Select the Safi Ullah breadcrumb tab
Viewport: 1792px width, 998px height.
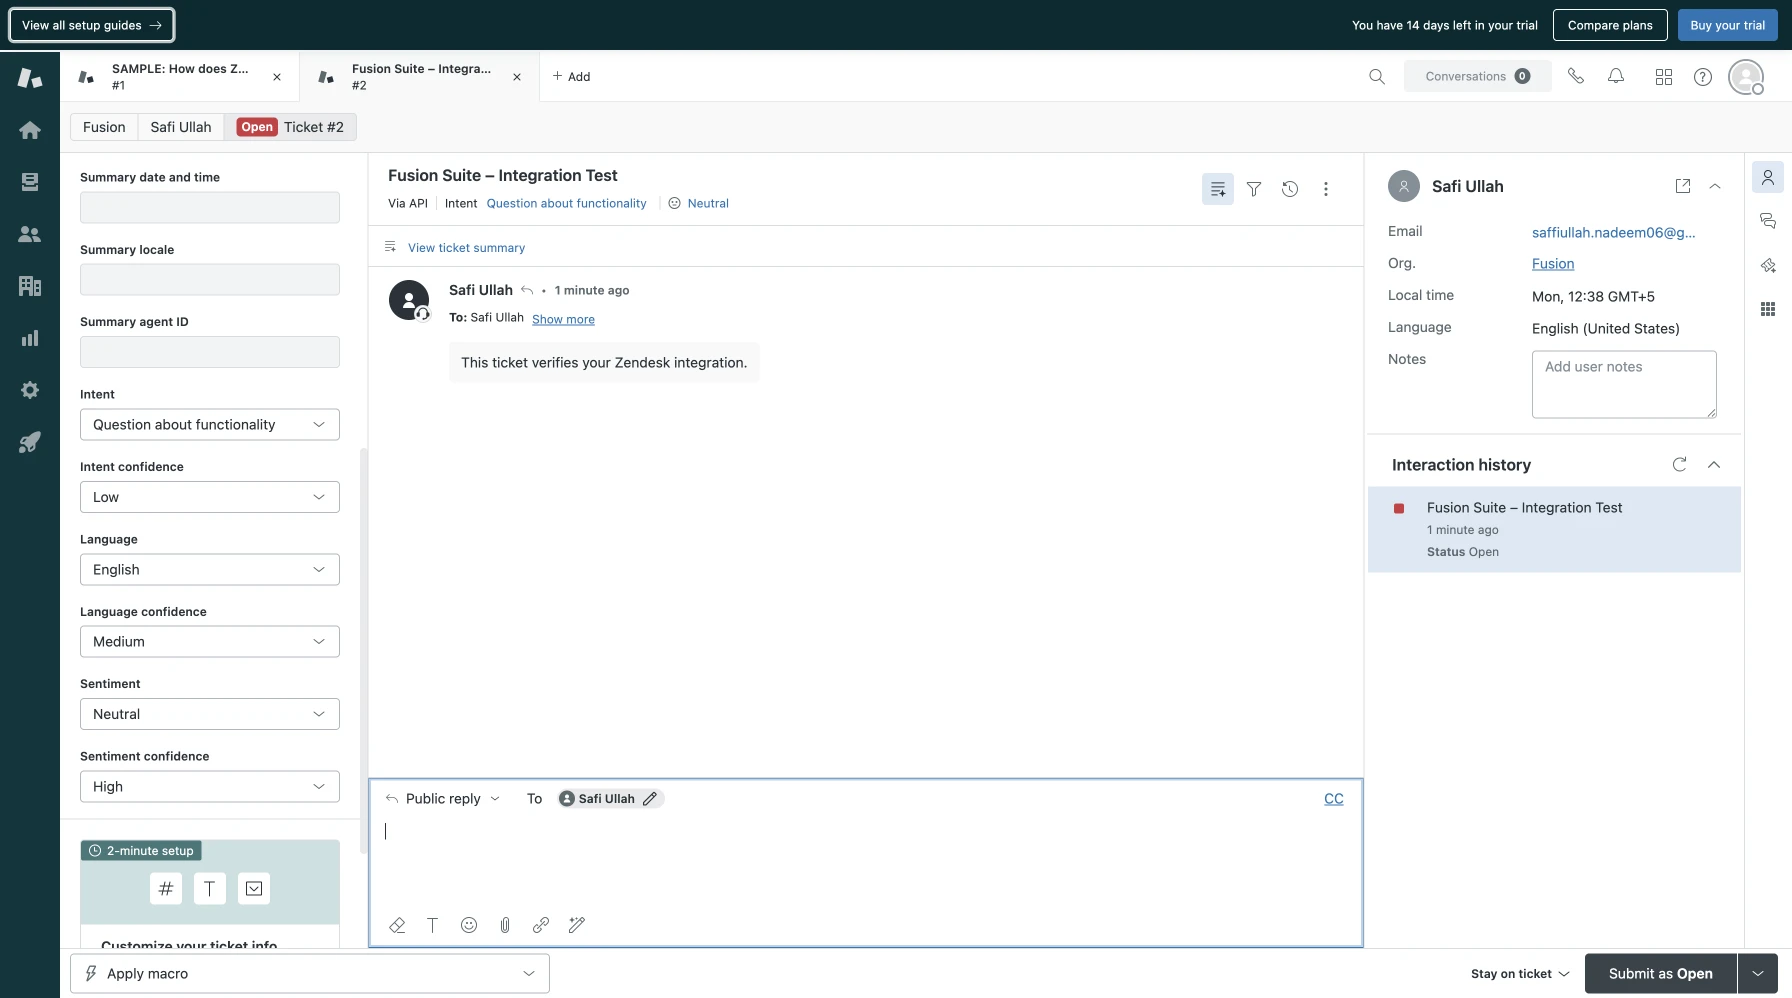181,127
